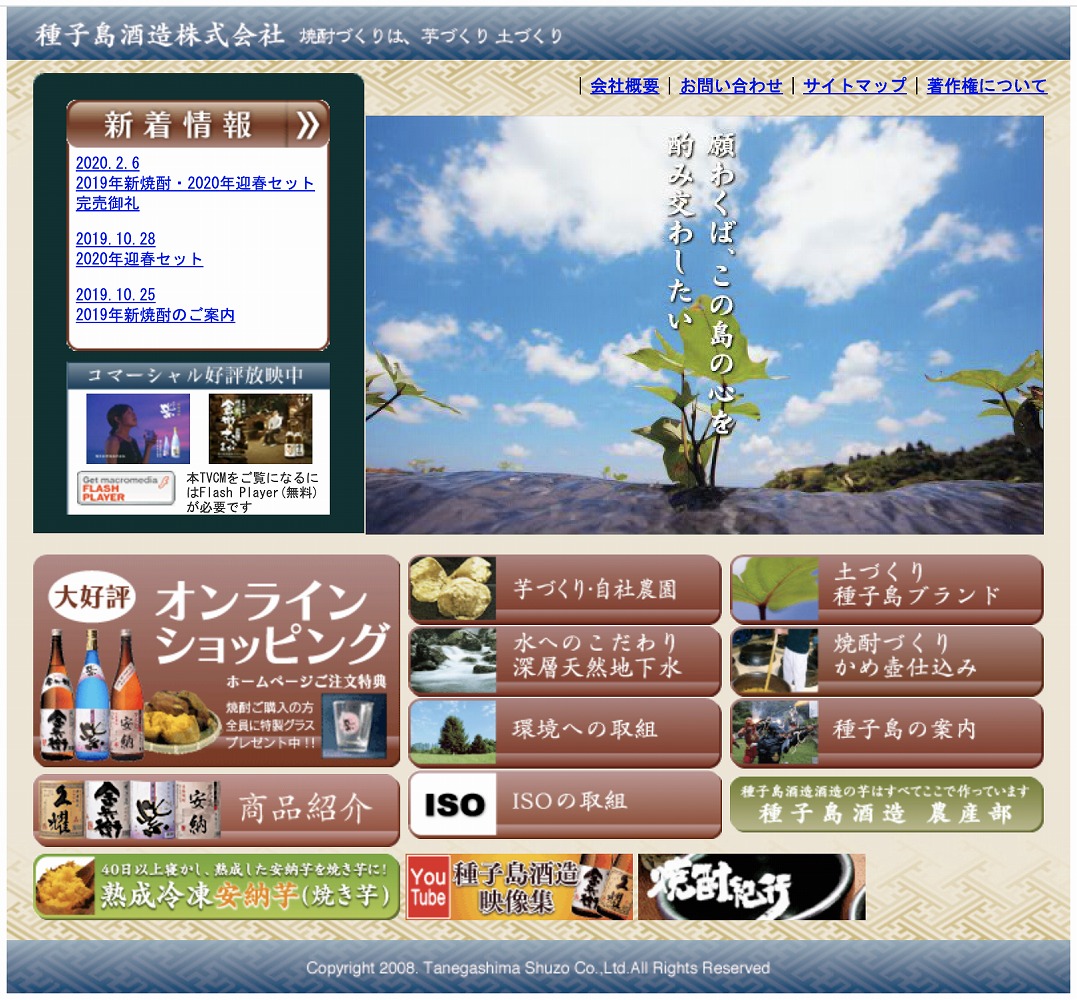Click the Flash Player requirement notice text
1077x1000 pixels.
coord(253,492)
